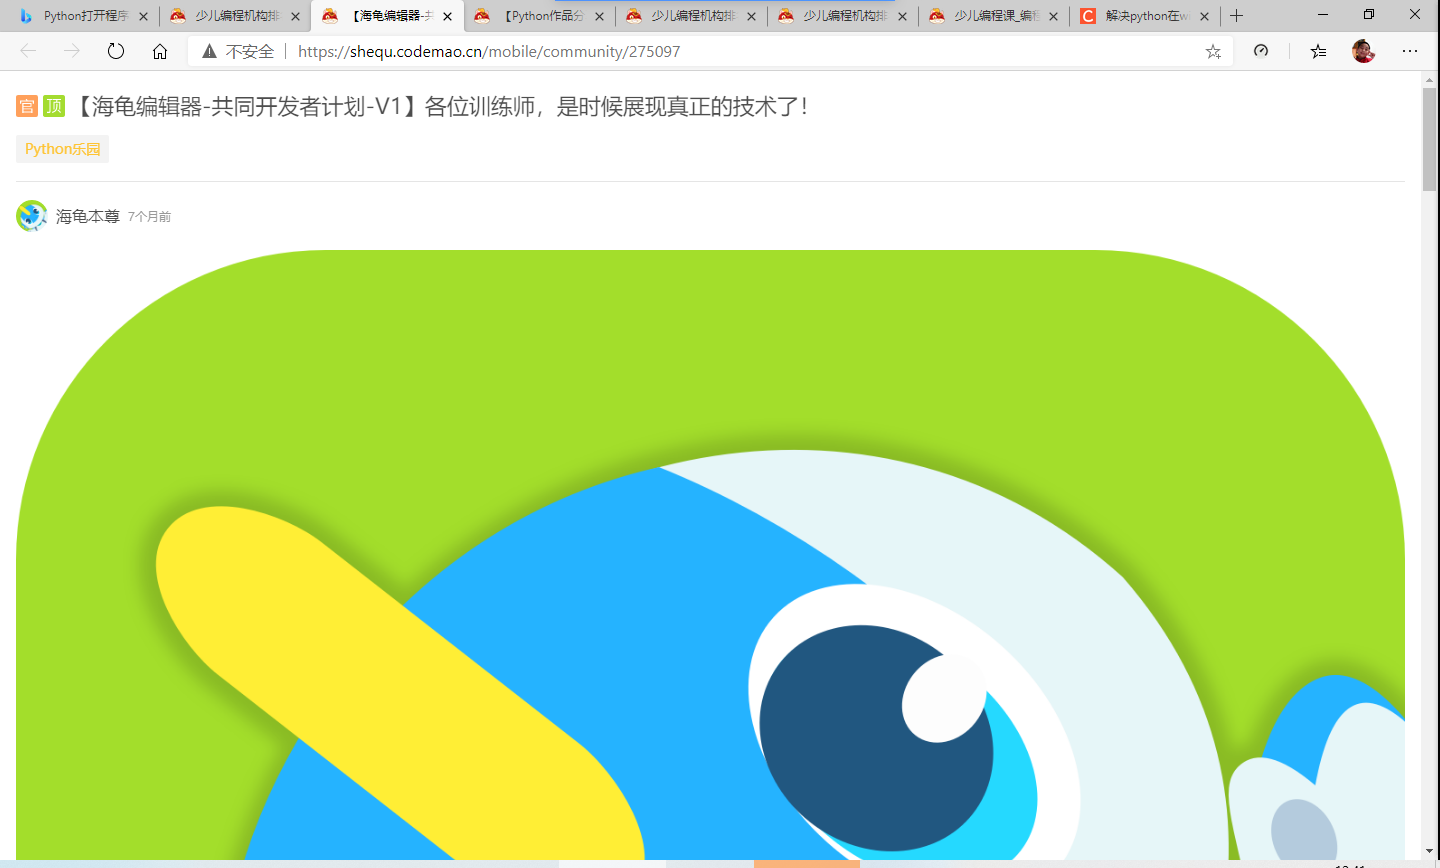Minimize the browser window

pyautogui.click(x=1323, y=15)
